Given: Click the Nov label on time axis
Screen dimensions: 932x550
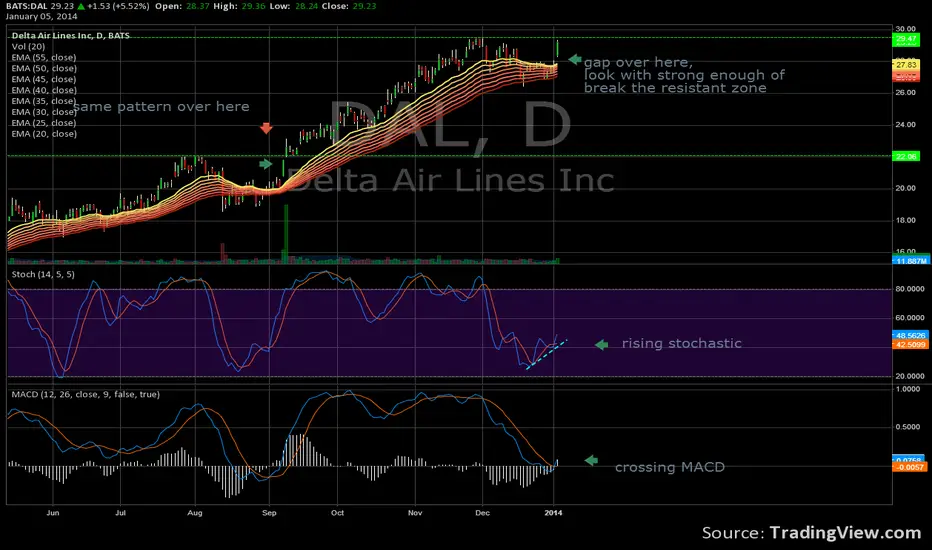Looking at the screenshot, I should coord(415,513).
